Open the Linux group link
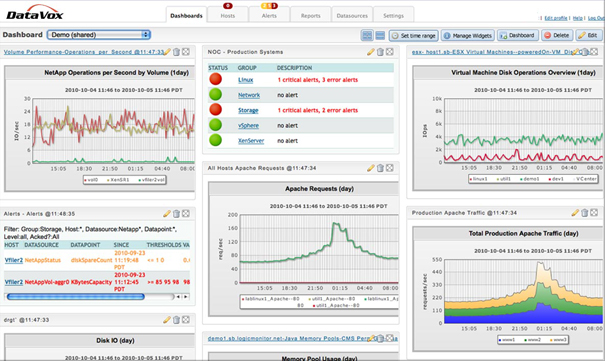The image size is (605, 361). [245, 80]
